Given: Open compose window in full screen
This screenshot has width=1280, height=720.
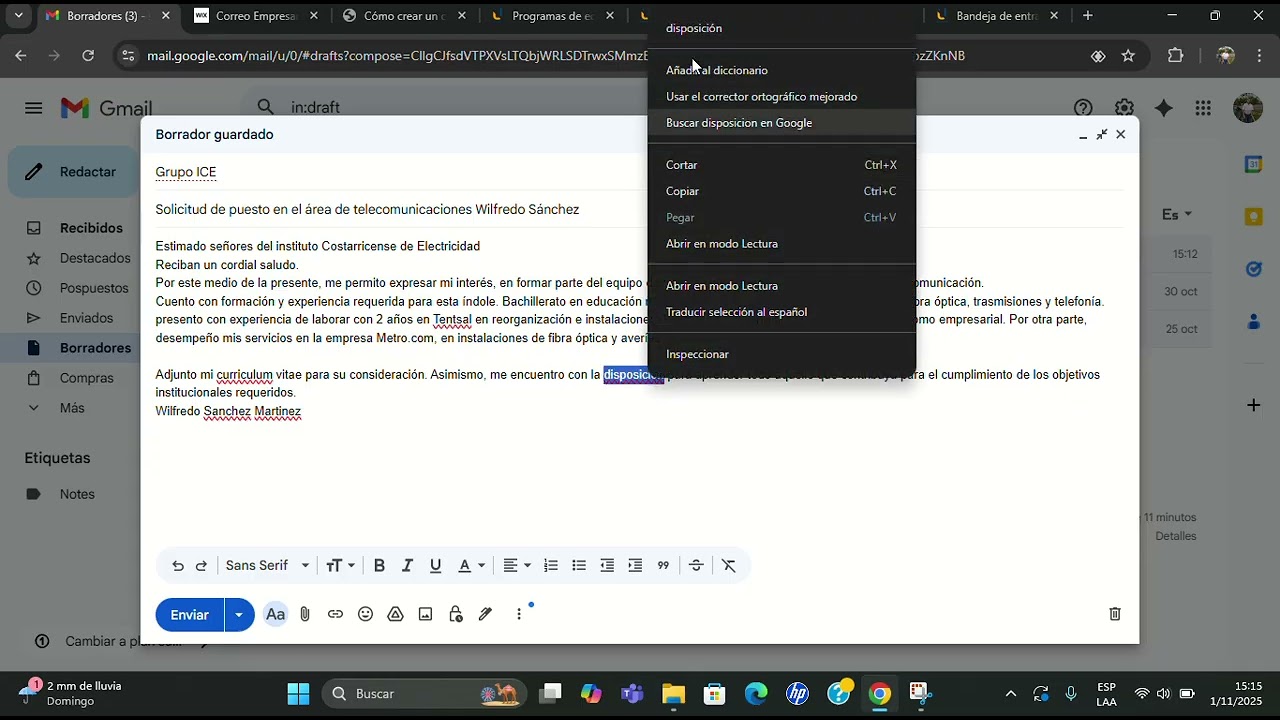Looking at the screenshot, I should (x=1102, y=135).
